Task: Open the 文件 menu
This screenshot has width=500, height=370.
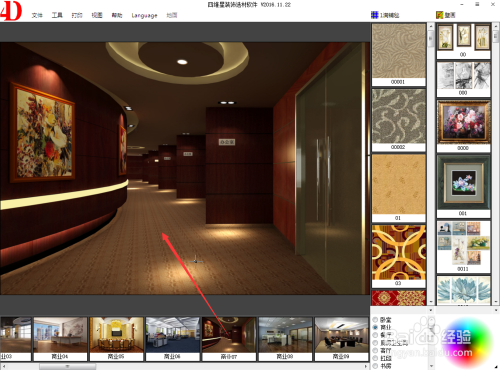Action: pos(37,15)
